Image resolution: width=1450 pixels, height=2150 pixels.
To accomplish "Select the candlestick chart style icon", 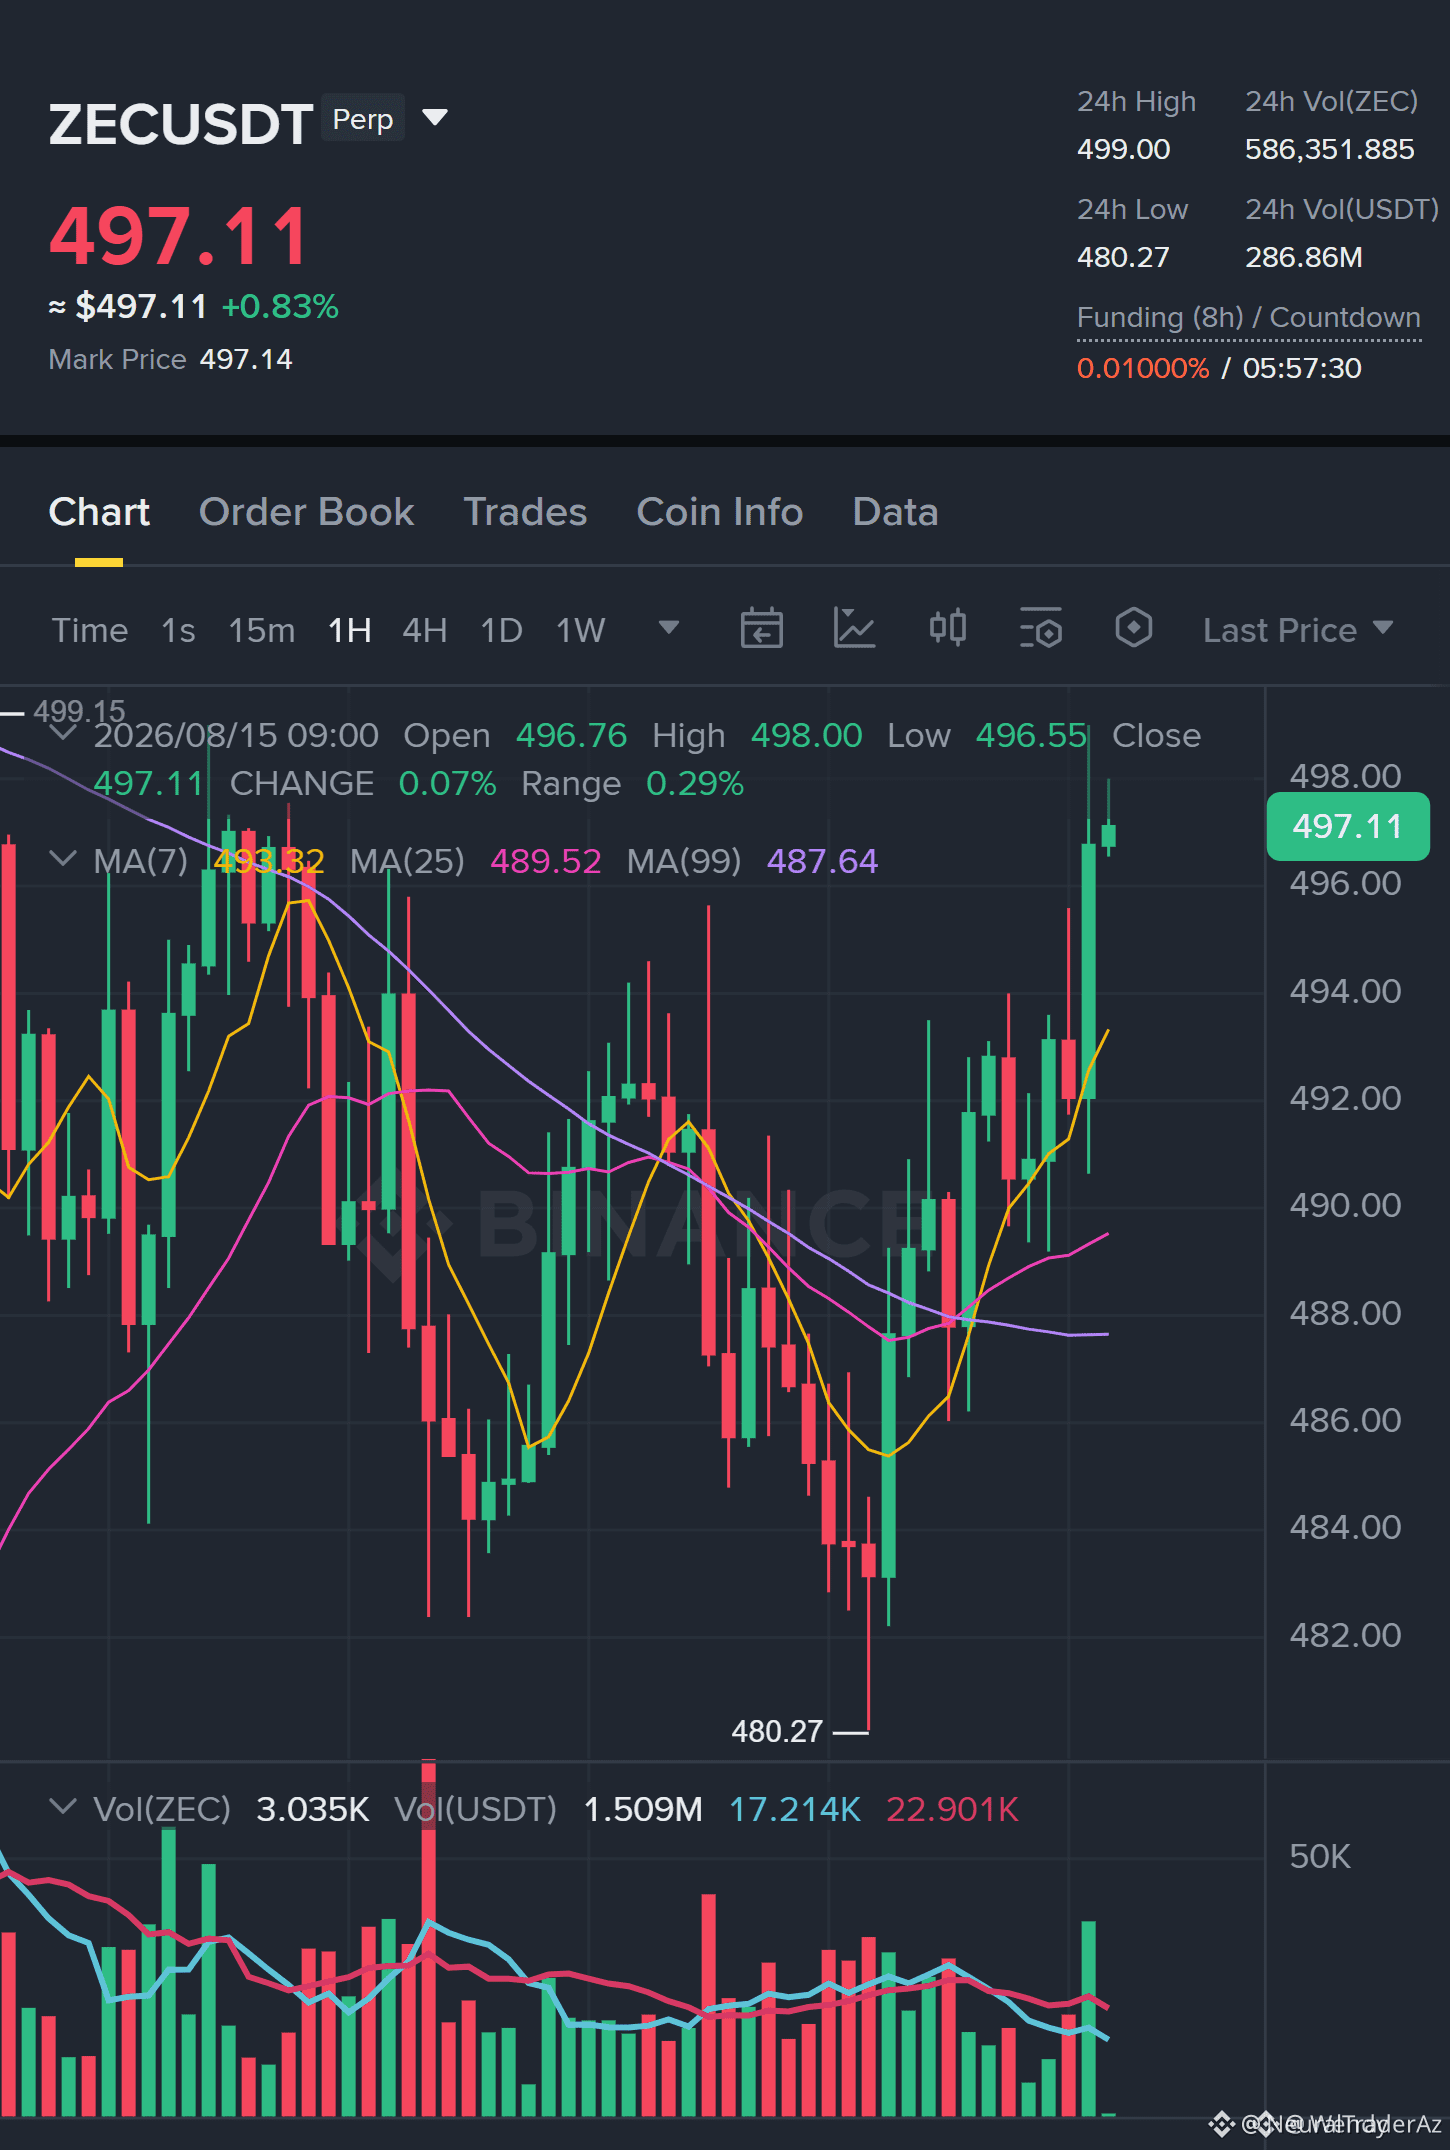I will click(947, 629).
